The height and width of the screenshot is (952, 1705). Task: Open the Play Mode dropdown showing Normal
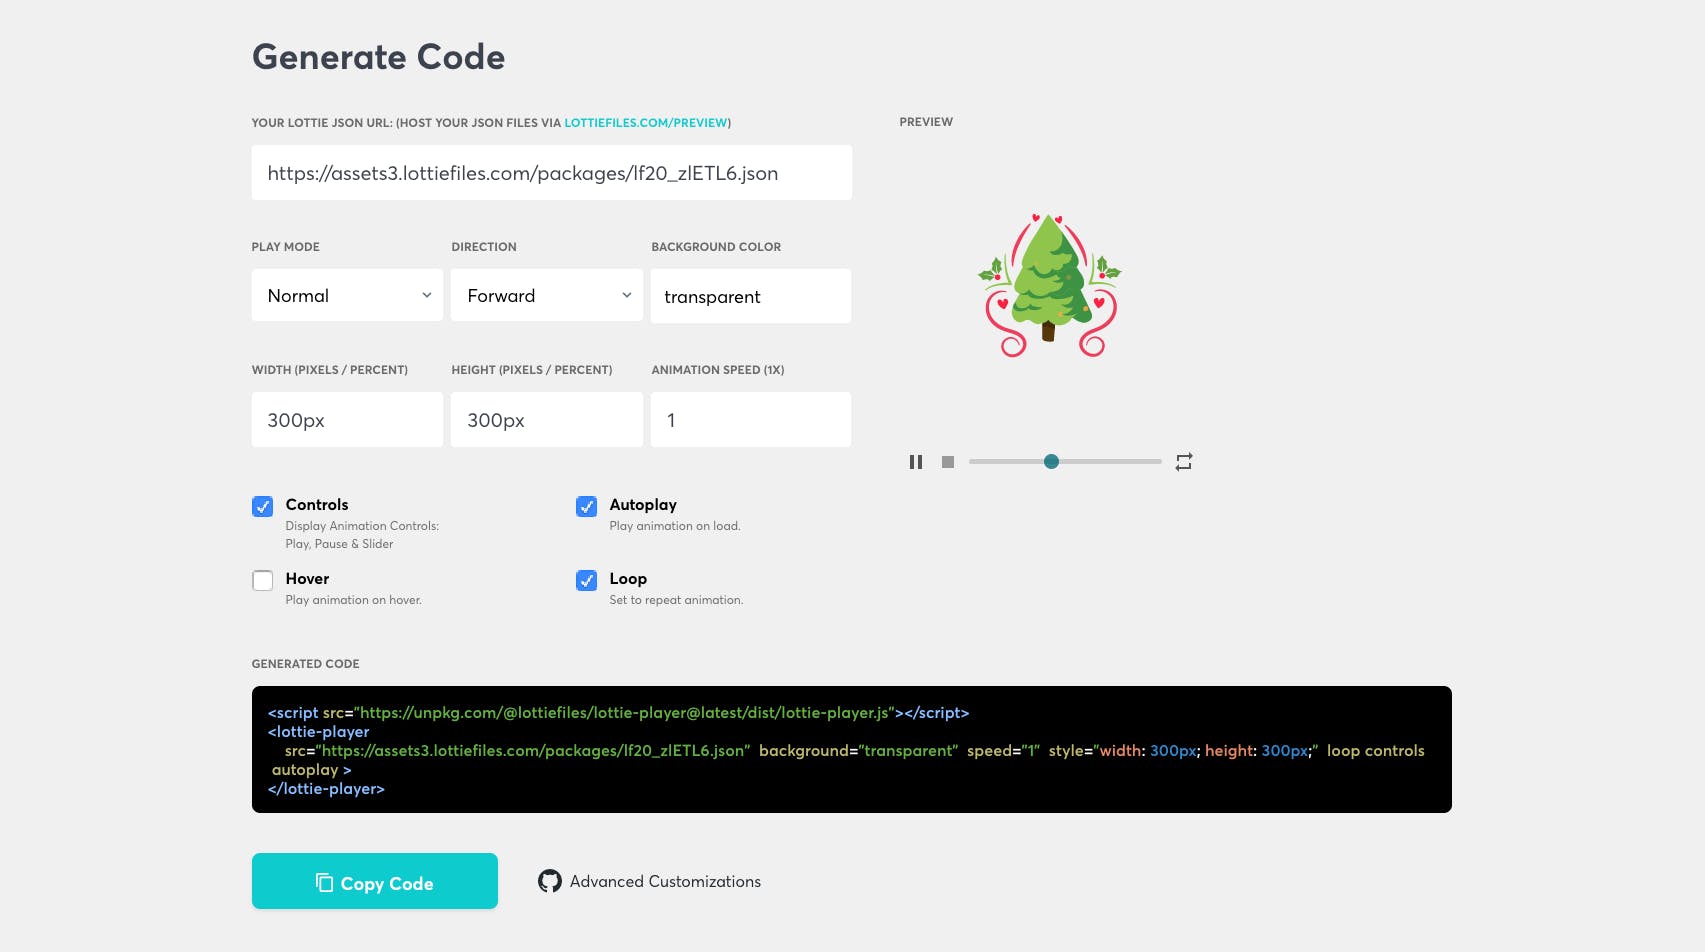[x=347, y=295]
